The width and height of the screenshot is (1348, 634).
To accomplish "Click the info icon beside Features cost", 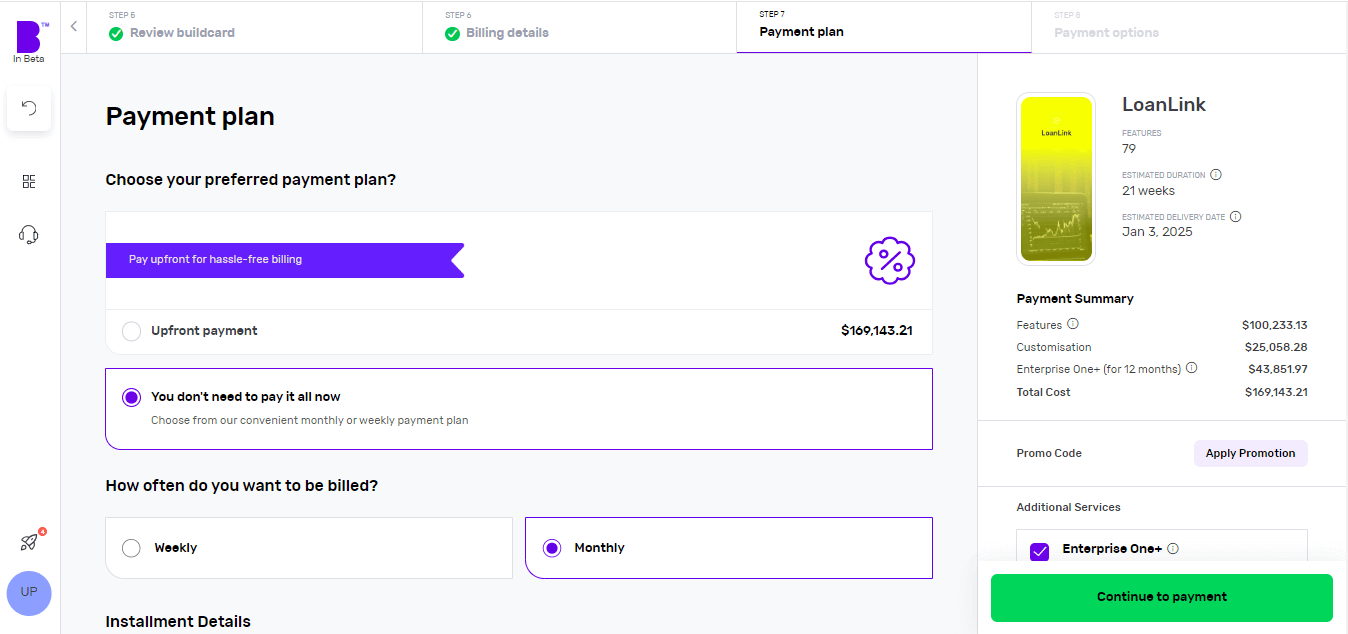I will pos(1073,324).
